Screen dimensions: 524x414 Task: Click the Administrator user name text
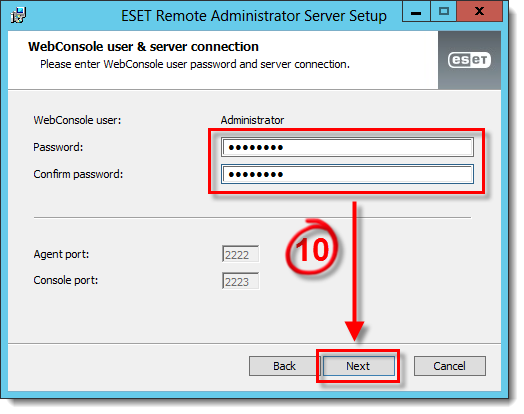[252, 120]
